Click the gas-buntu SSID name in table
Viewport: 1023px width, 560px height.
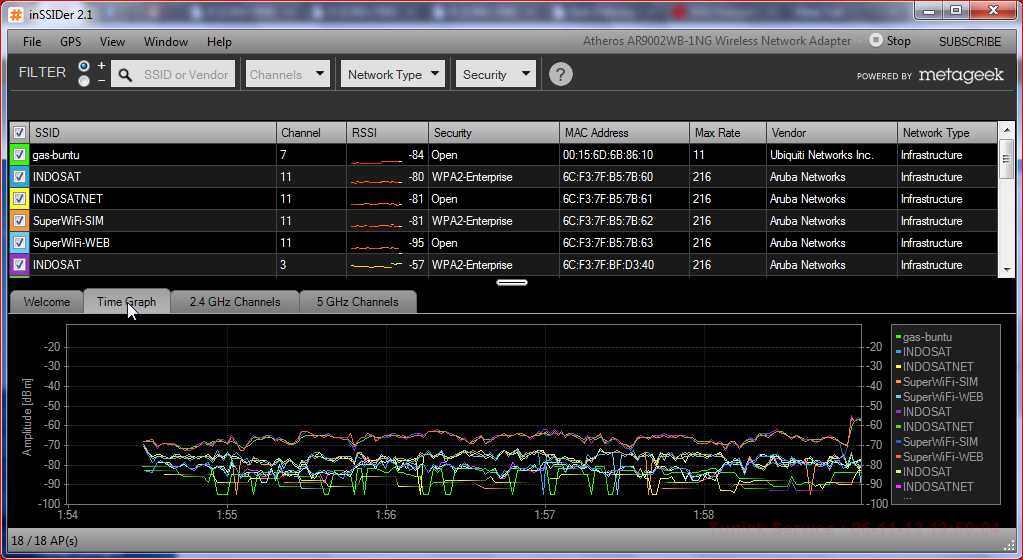pos(56,155)
